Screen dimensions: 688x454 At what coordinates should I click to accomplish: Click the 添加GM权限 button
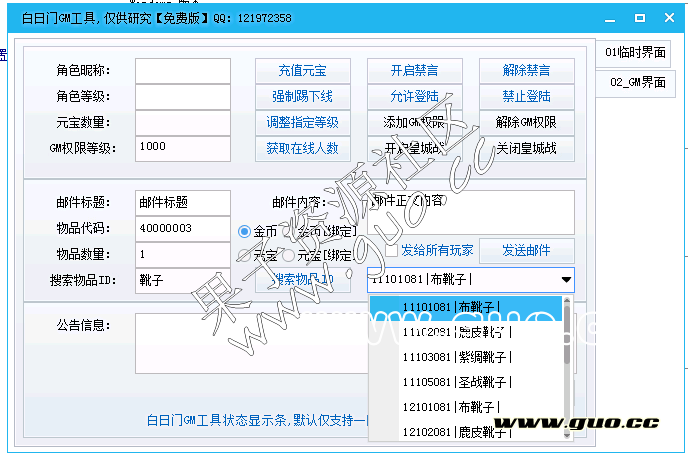415,122
